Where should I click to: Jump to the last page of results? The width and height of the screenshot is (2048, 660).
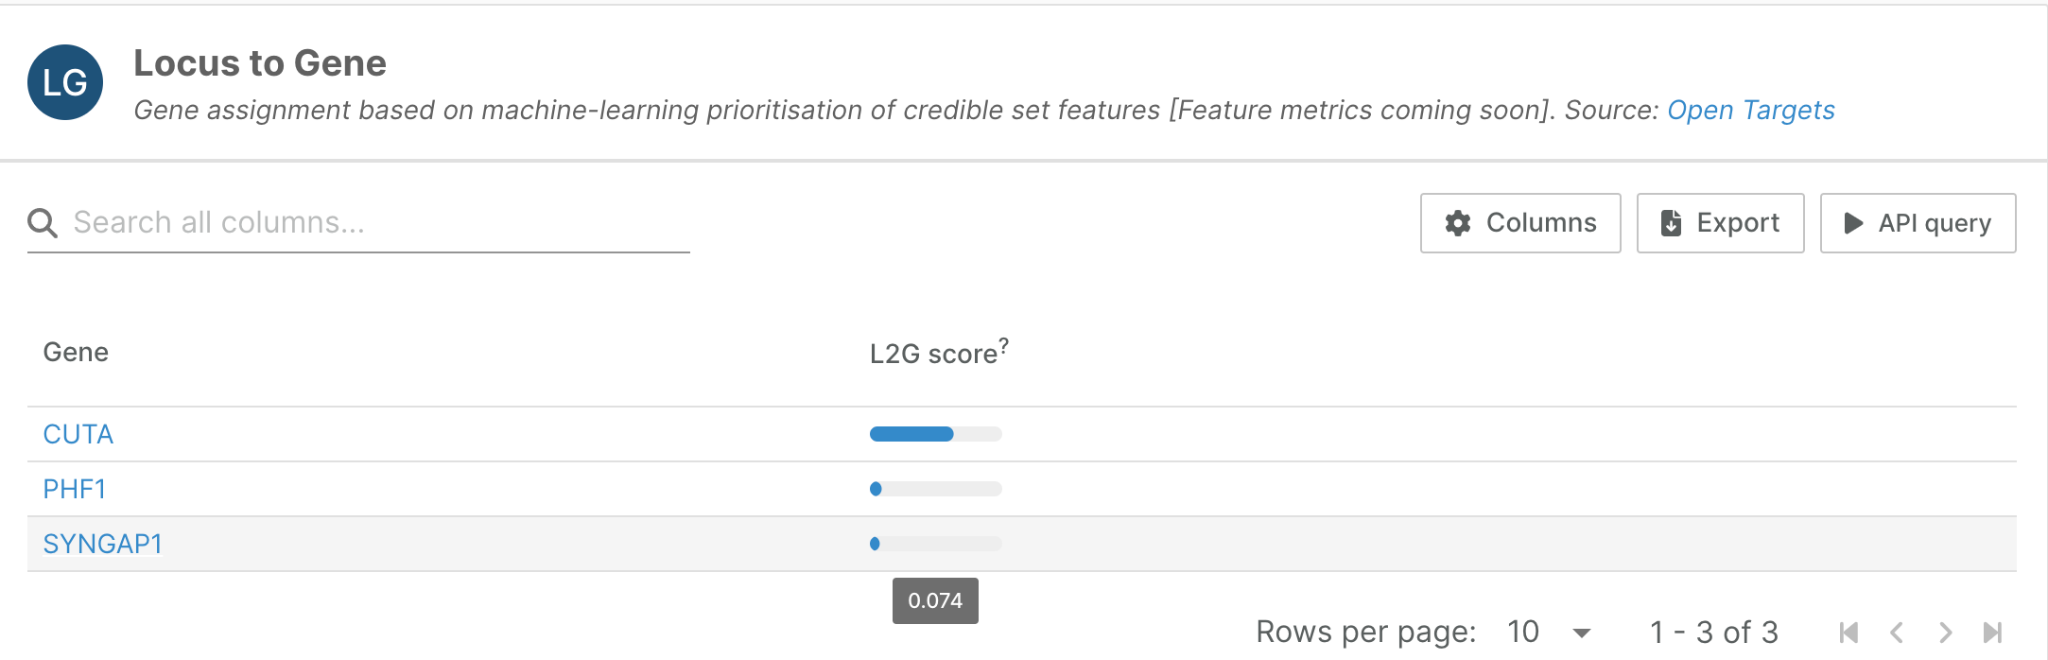[x=1992, y=632]
